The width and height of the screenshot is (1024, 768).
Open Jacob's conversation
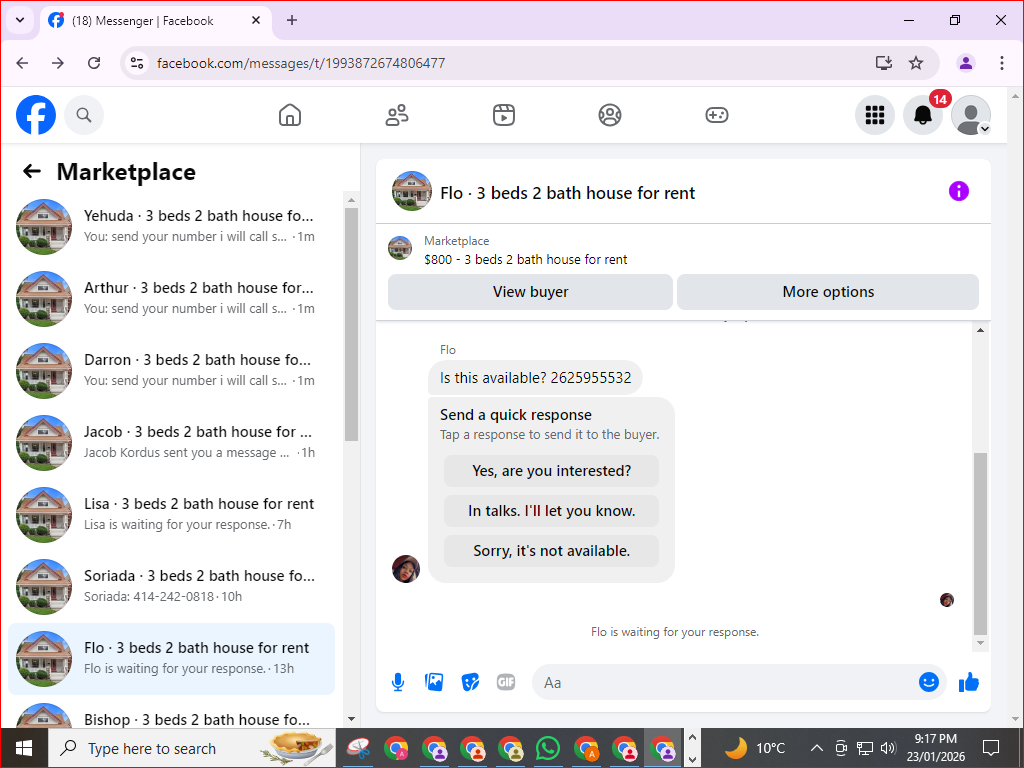[x=171, y=442]
